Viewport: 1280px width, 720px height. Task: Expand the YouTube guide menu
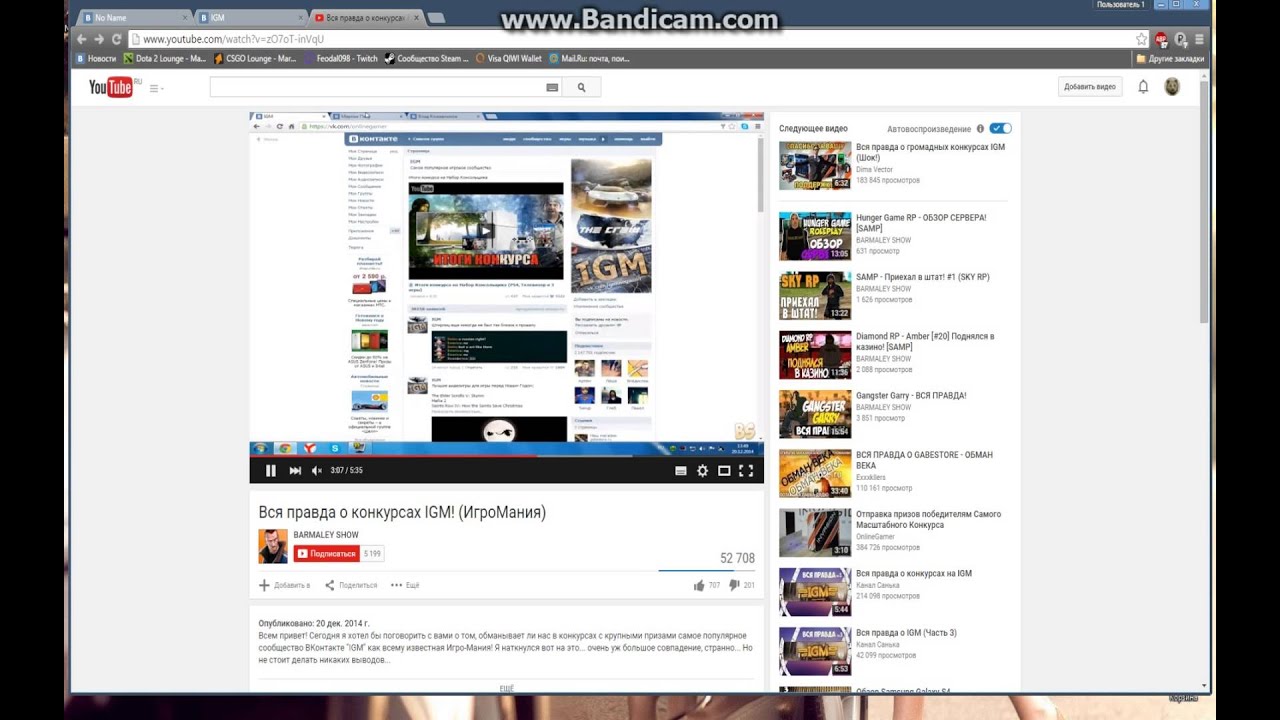tap(156, 89)
